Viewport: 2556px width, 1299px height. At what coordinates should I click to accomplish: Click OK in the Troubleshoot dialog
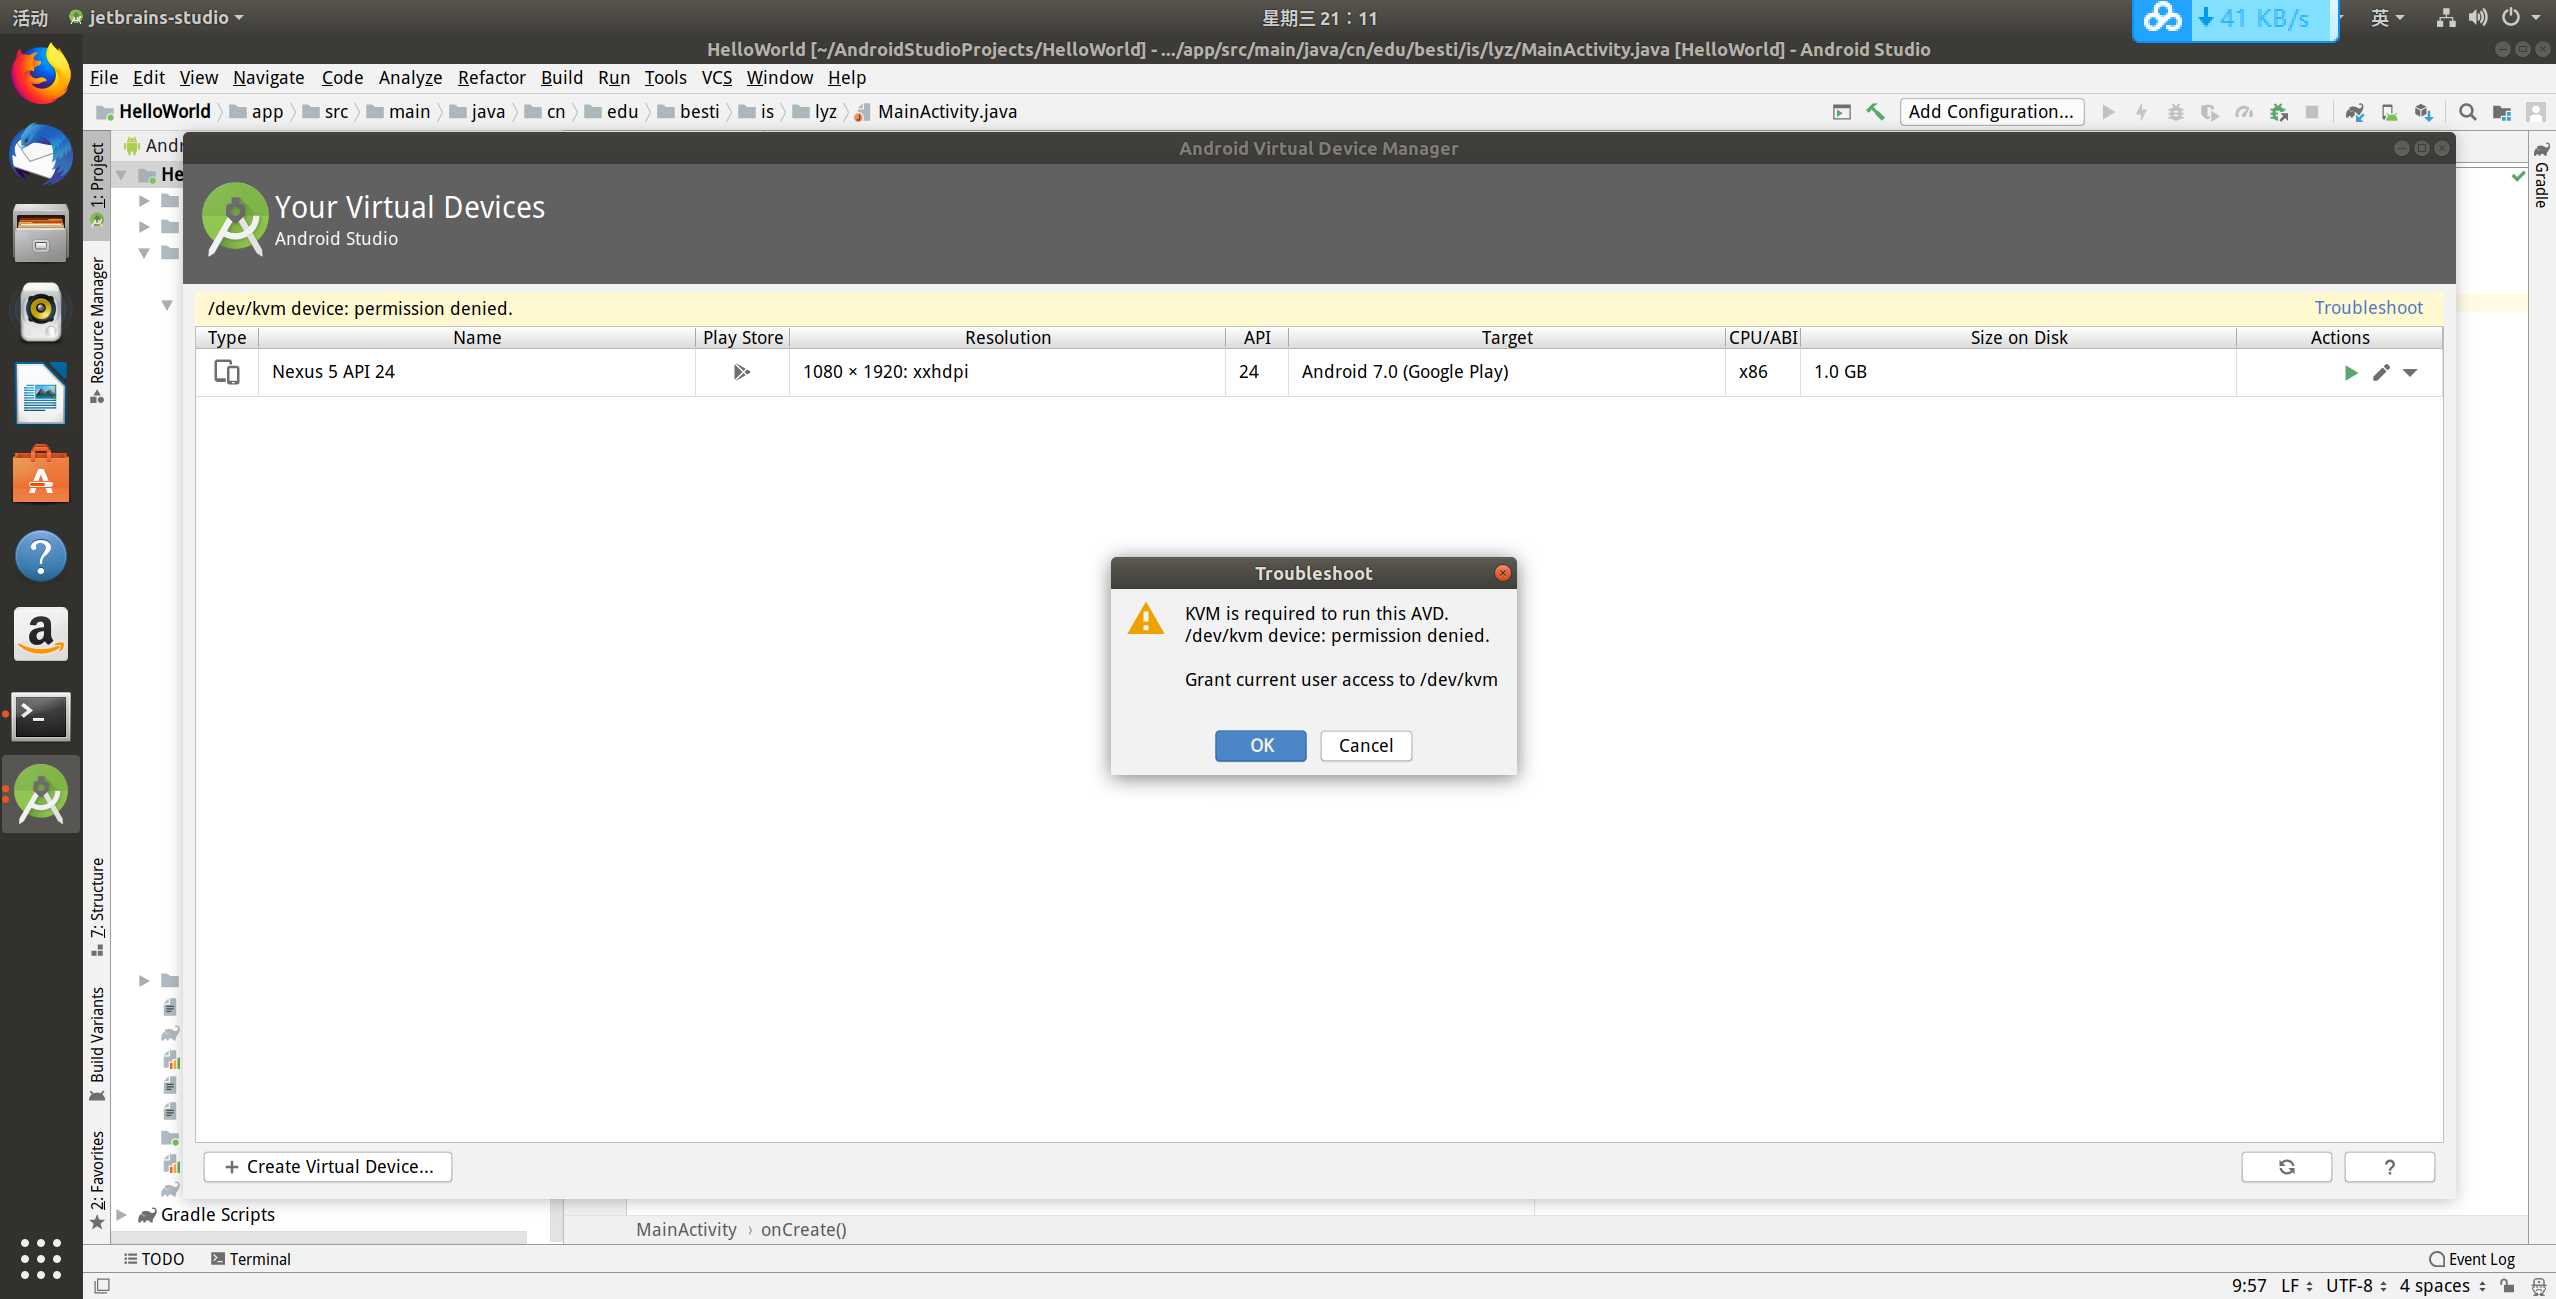pyautogui.click(x=1261, y=746)
